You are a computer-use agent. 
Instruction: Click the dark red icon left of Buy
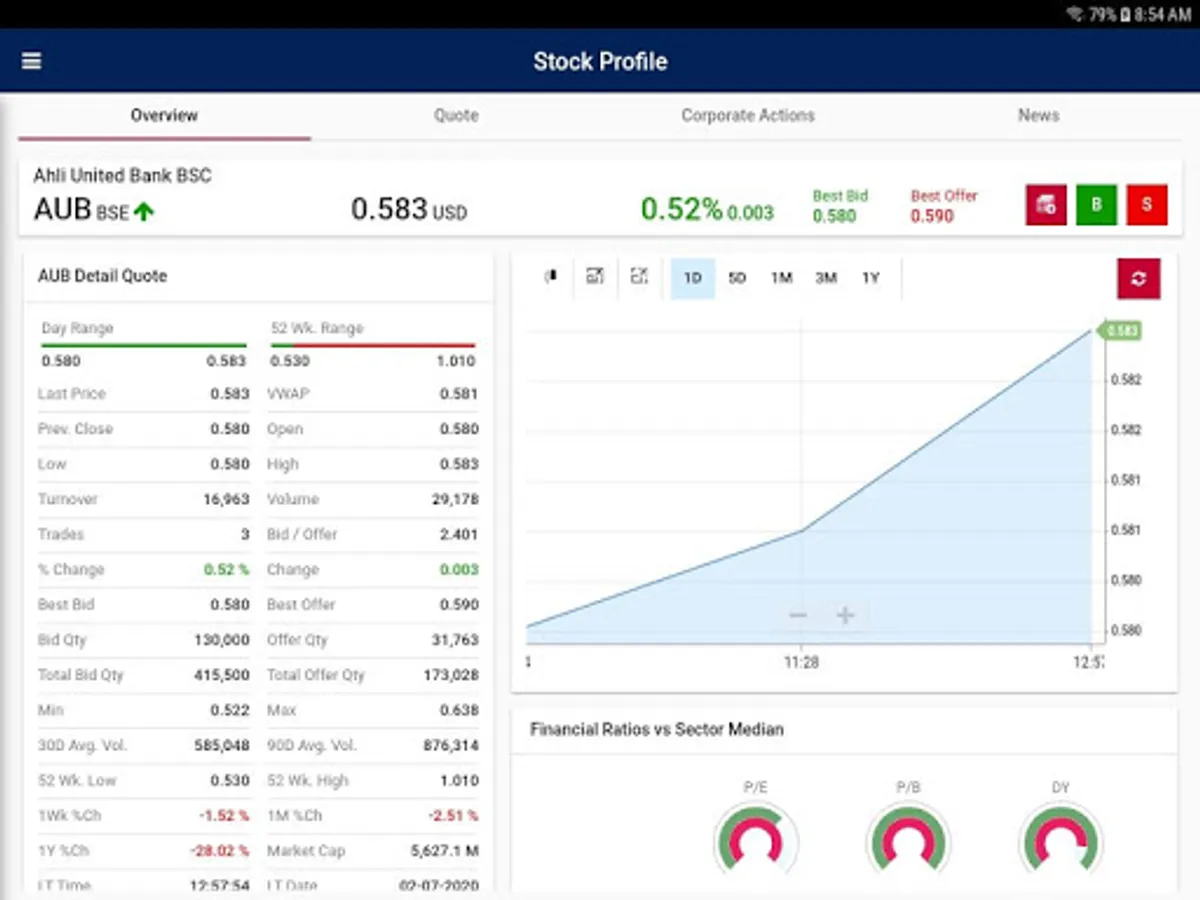[1046, 205]
